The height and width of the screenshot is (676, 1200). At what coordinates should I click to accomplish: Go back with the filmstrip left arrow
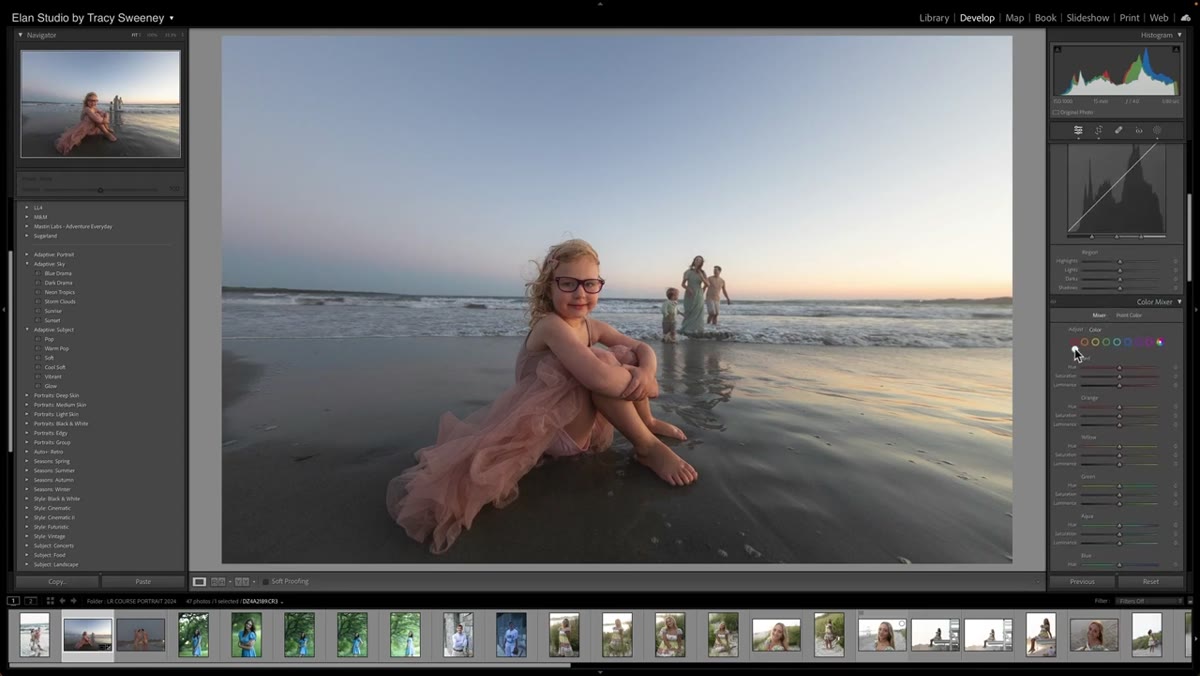tap(62, 601)
